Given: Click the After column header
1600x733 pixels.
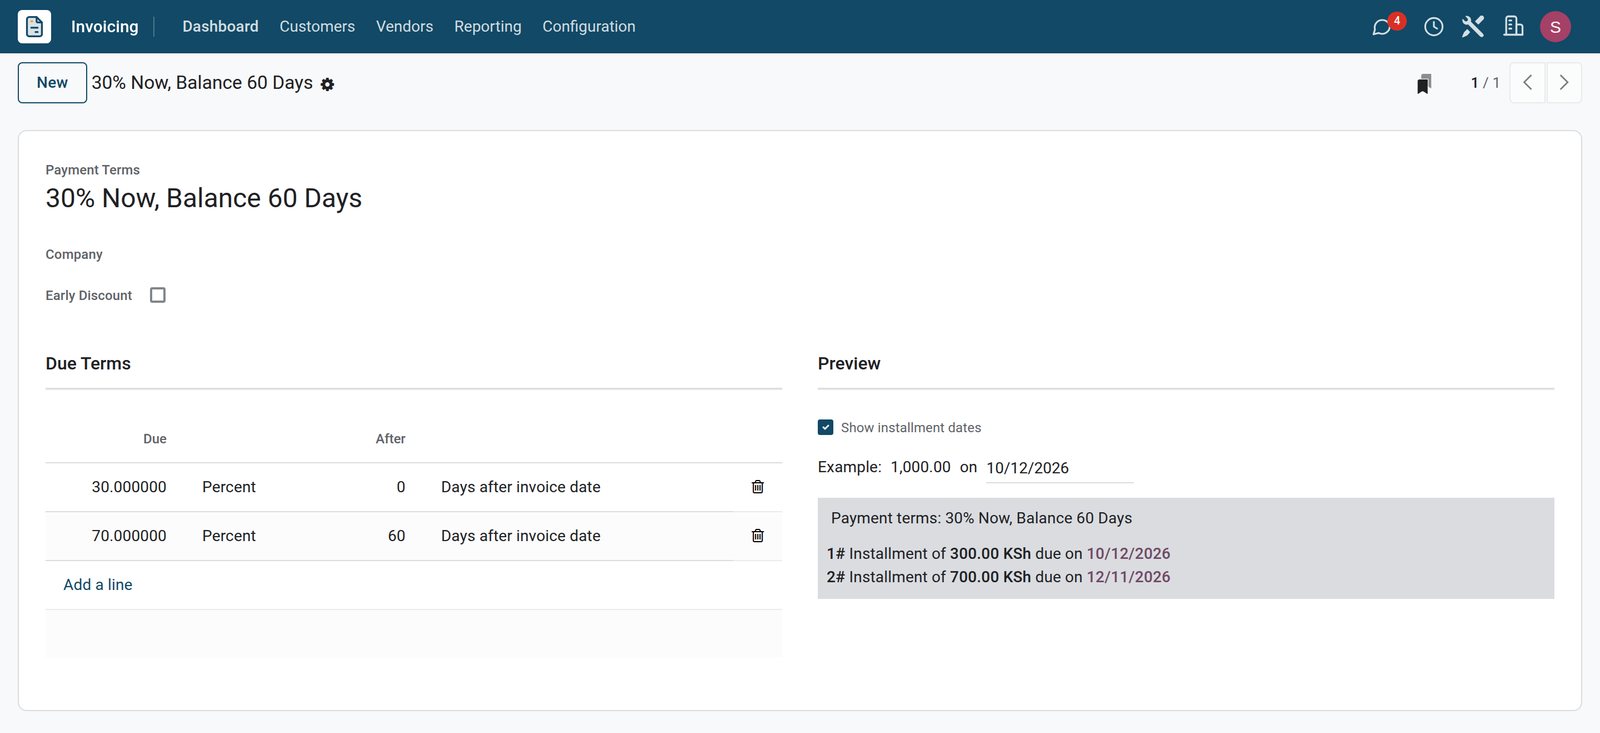Looking at the screenshot, I should click(390, 439).
